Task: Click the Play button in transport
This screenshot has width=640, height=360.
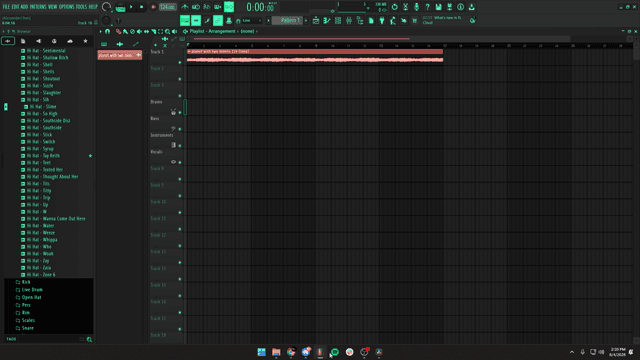Action: pyautogui.click(x=131, y=7)
